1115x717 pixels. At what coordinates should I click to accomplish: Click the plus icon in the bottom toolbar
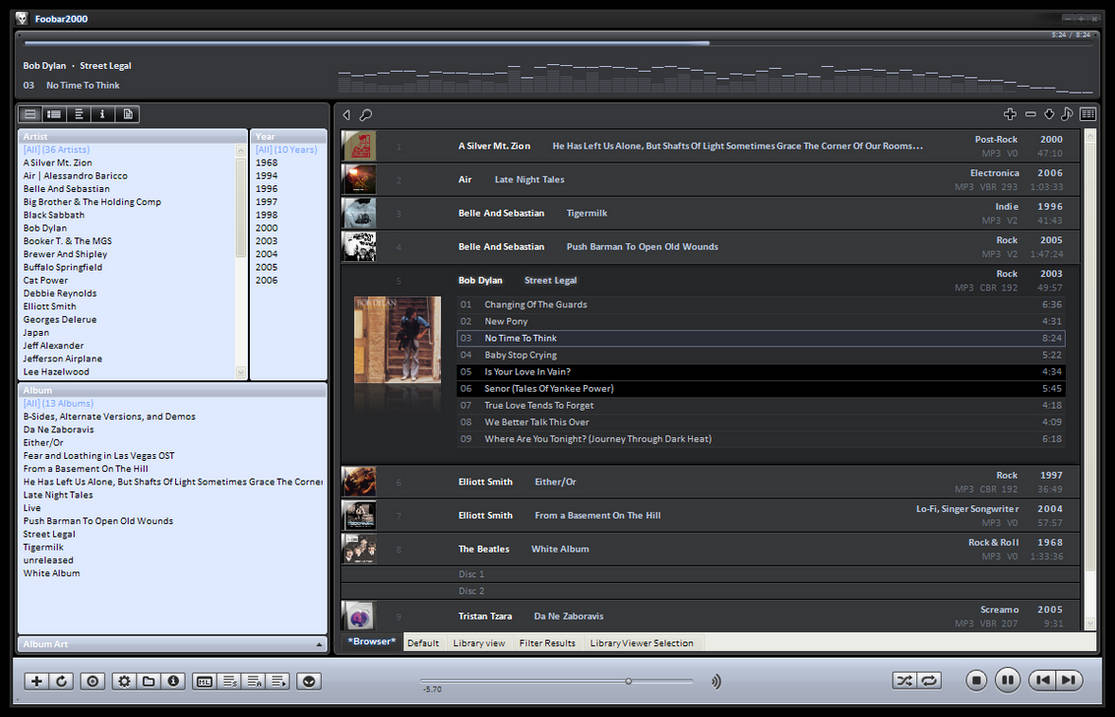coord(36,681)
